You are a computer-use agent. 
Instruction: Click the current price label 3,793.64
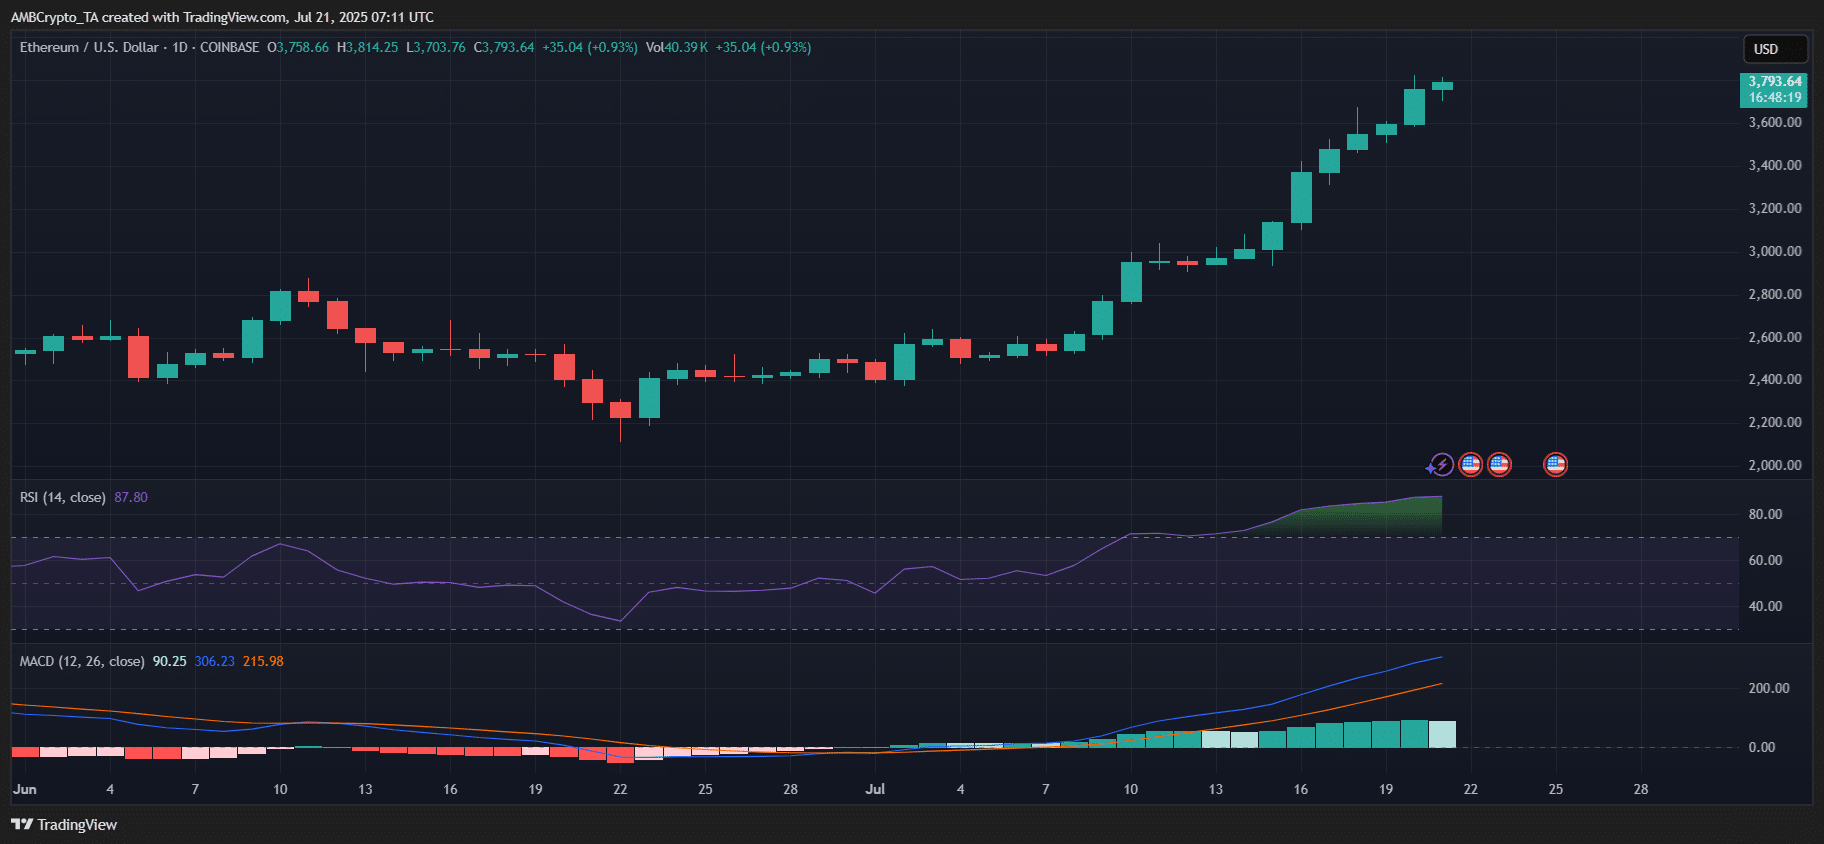coord(1774,82)
